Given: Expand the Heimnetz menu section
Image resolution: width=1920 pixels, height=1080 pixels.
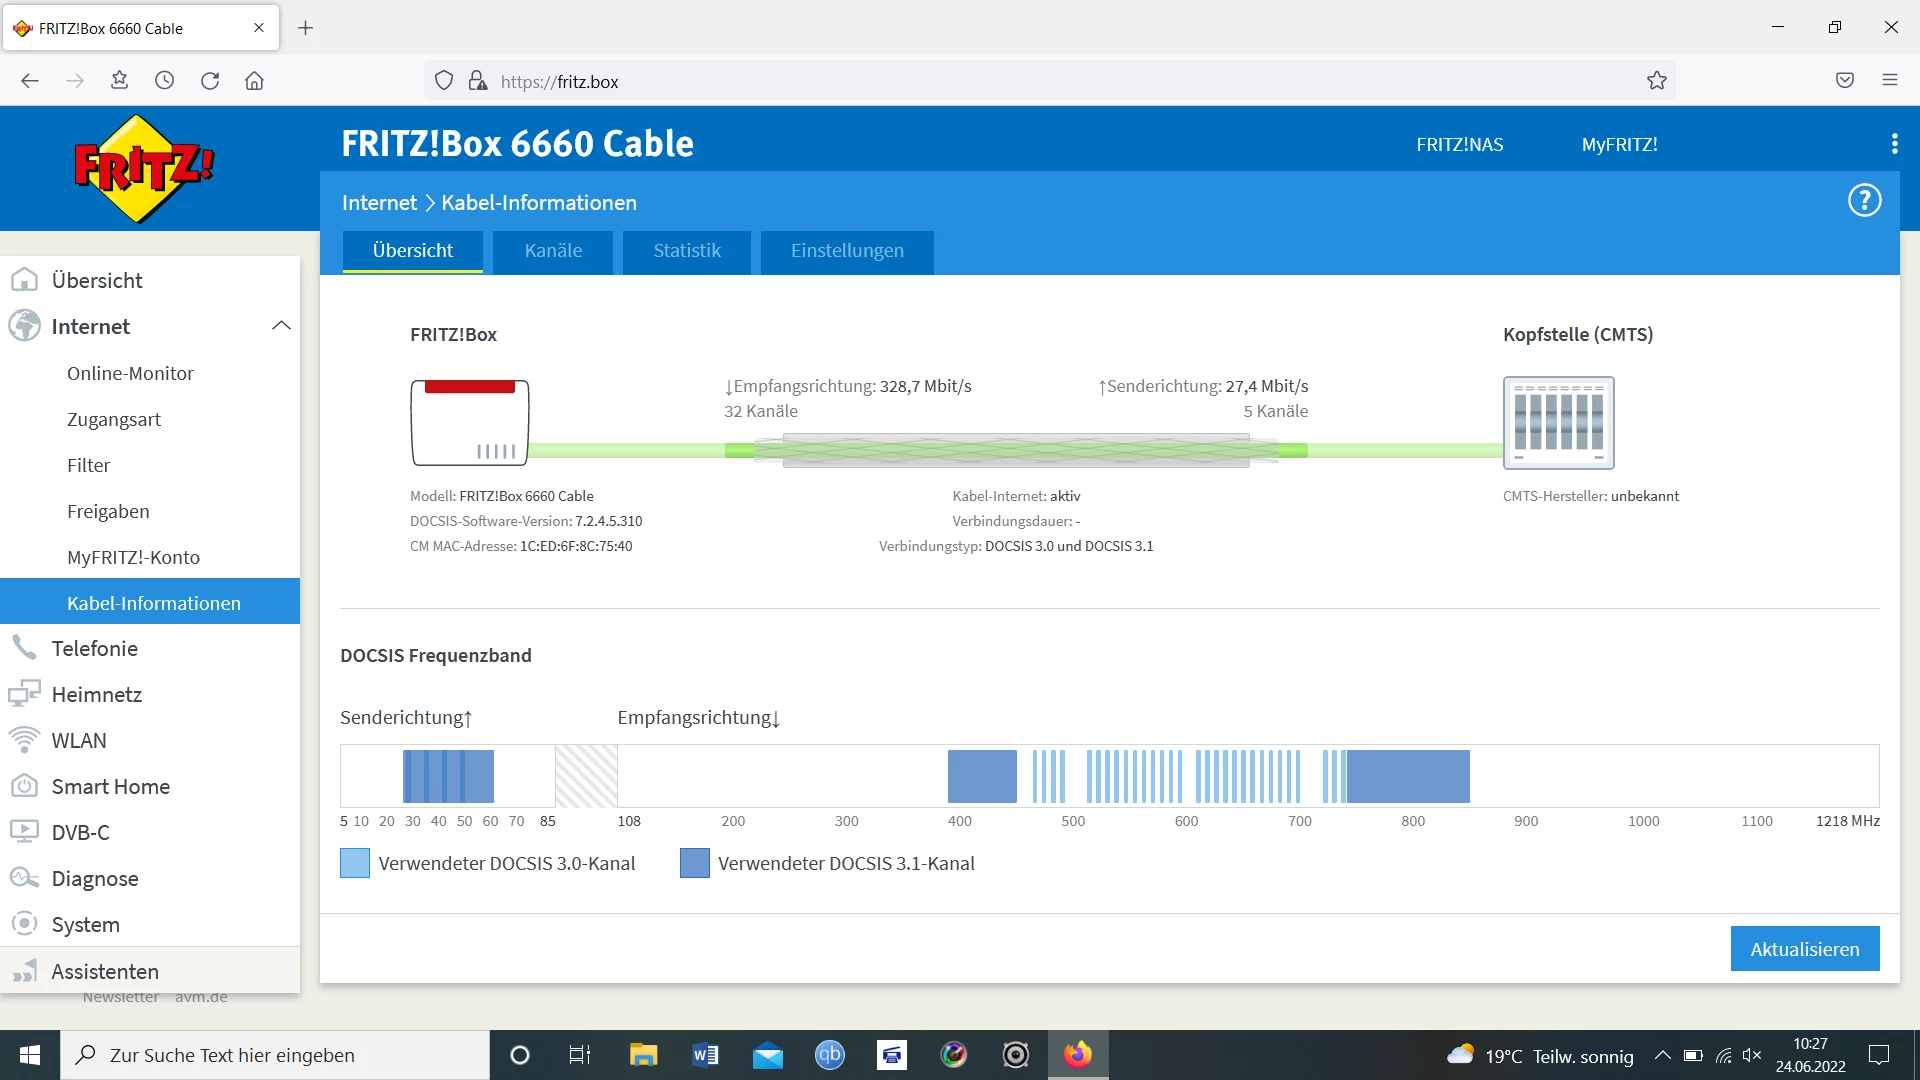Looking at the screenshot, I should click(96, 694).
